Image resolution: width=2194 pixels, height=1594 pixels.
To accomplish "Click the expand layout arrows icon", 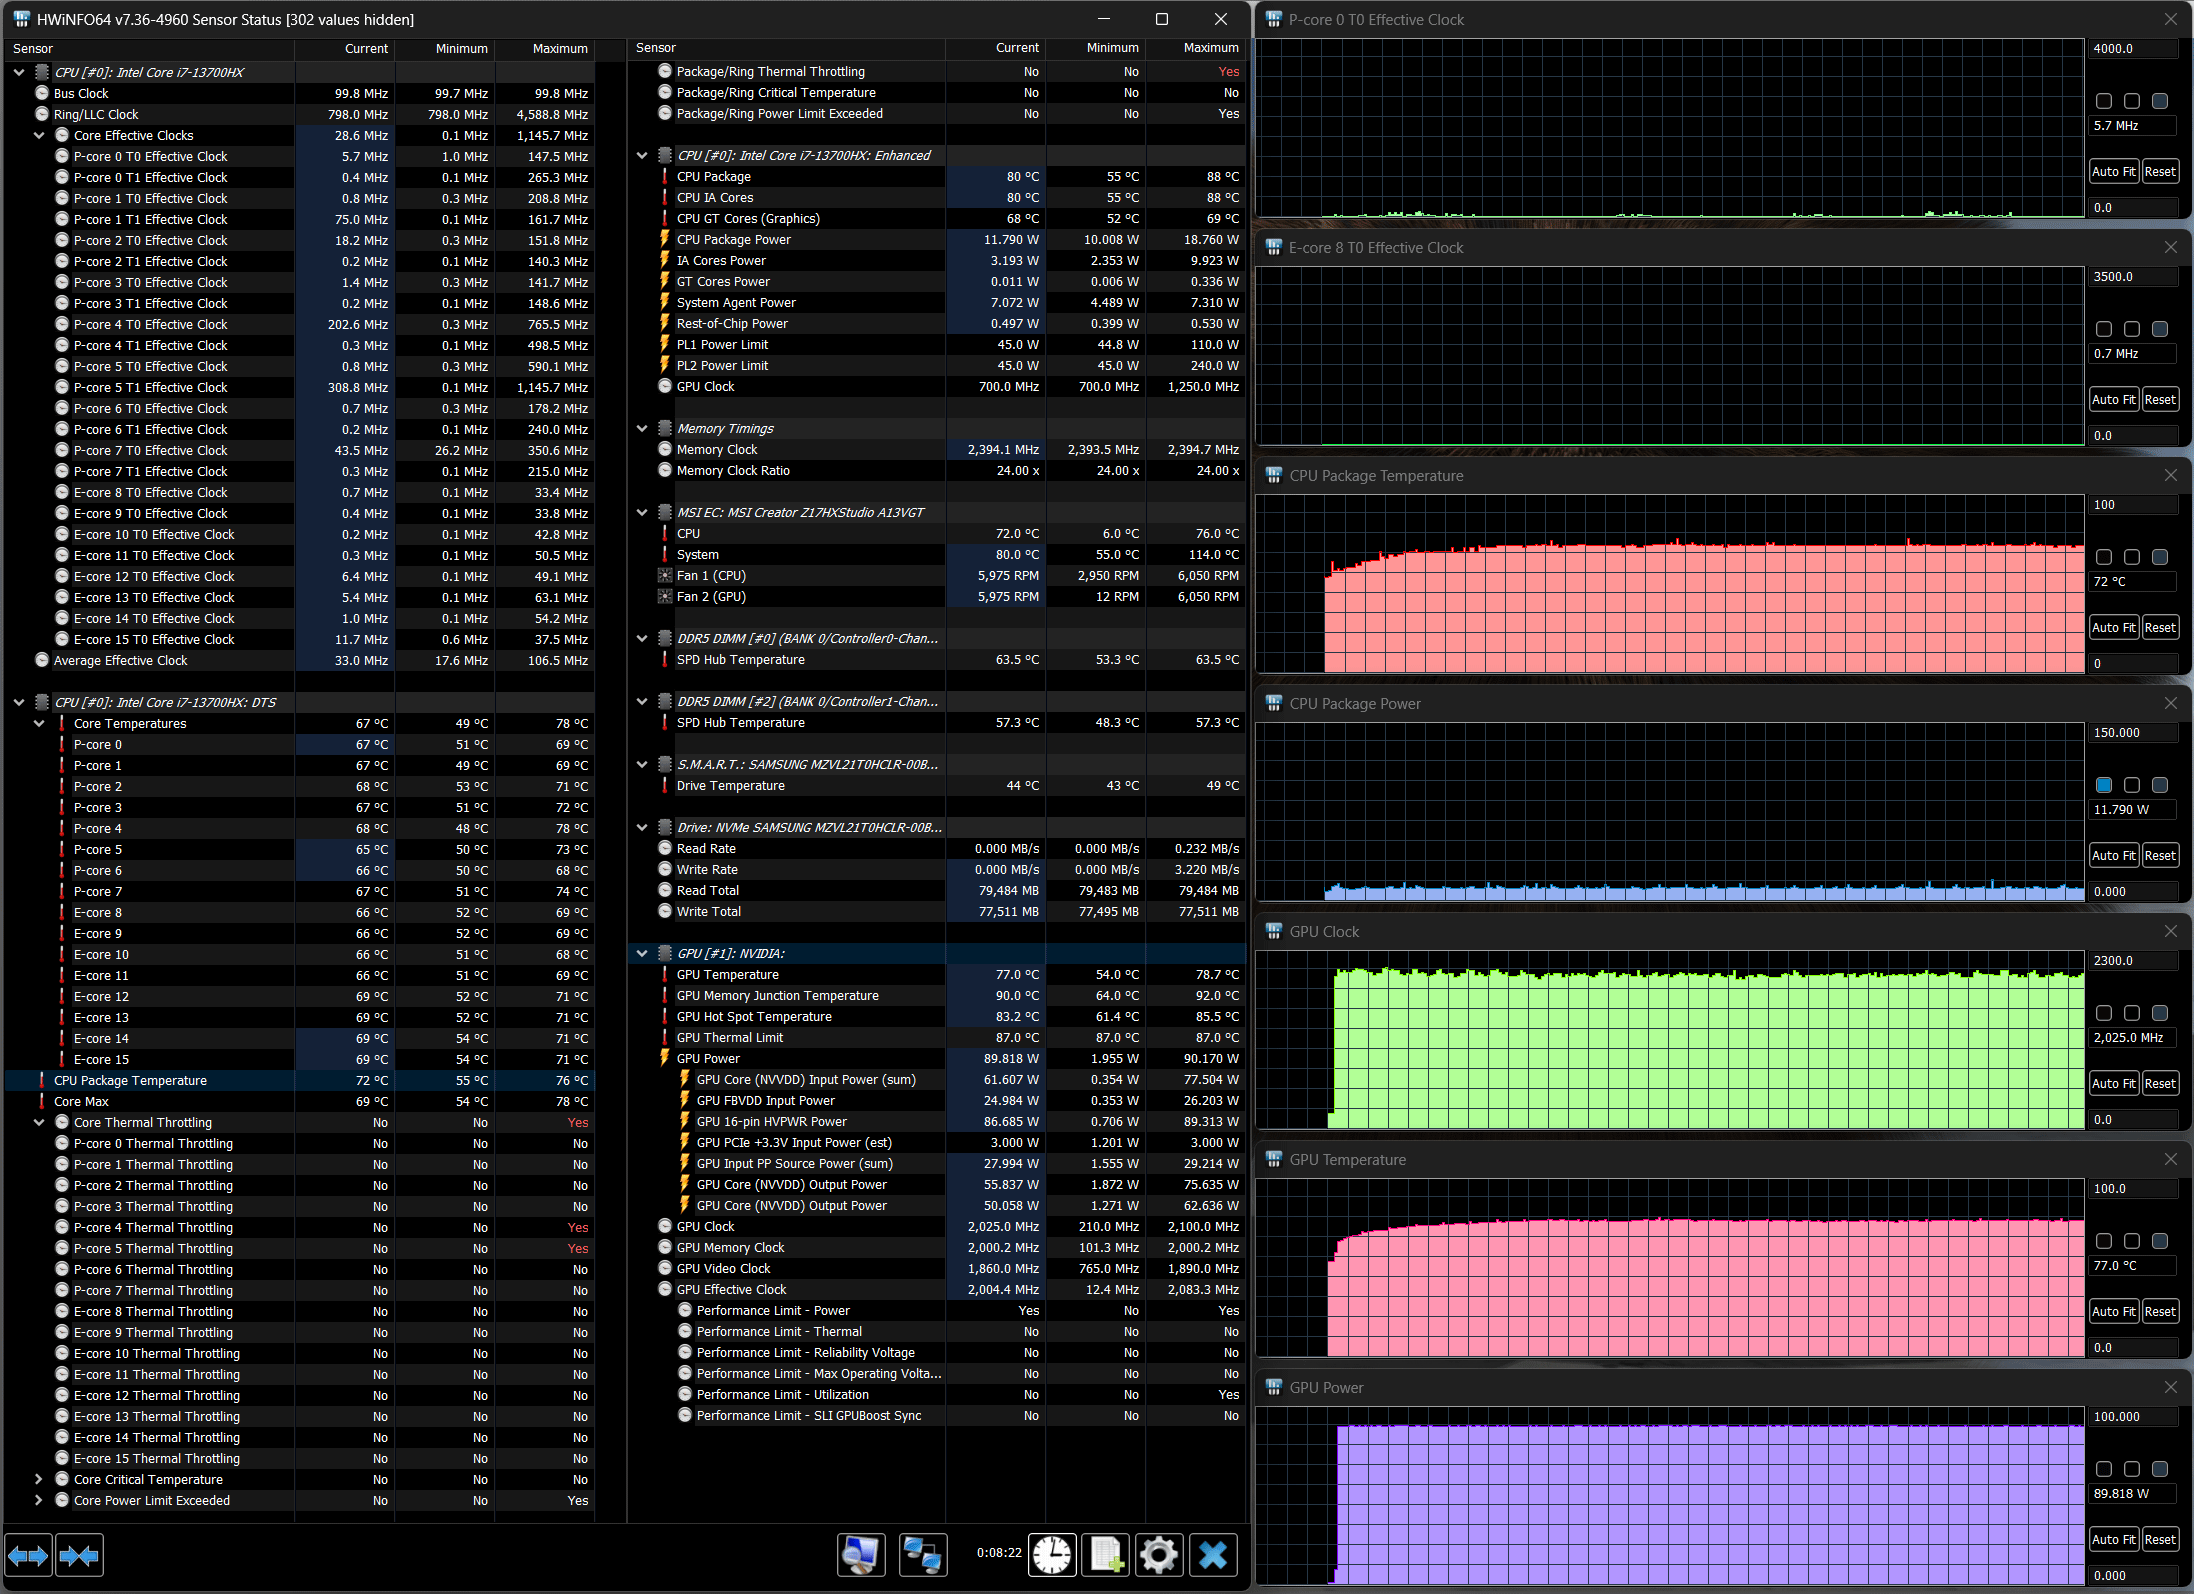I will 28,1555.
